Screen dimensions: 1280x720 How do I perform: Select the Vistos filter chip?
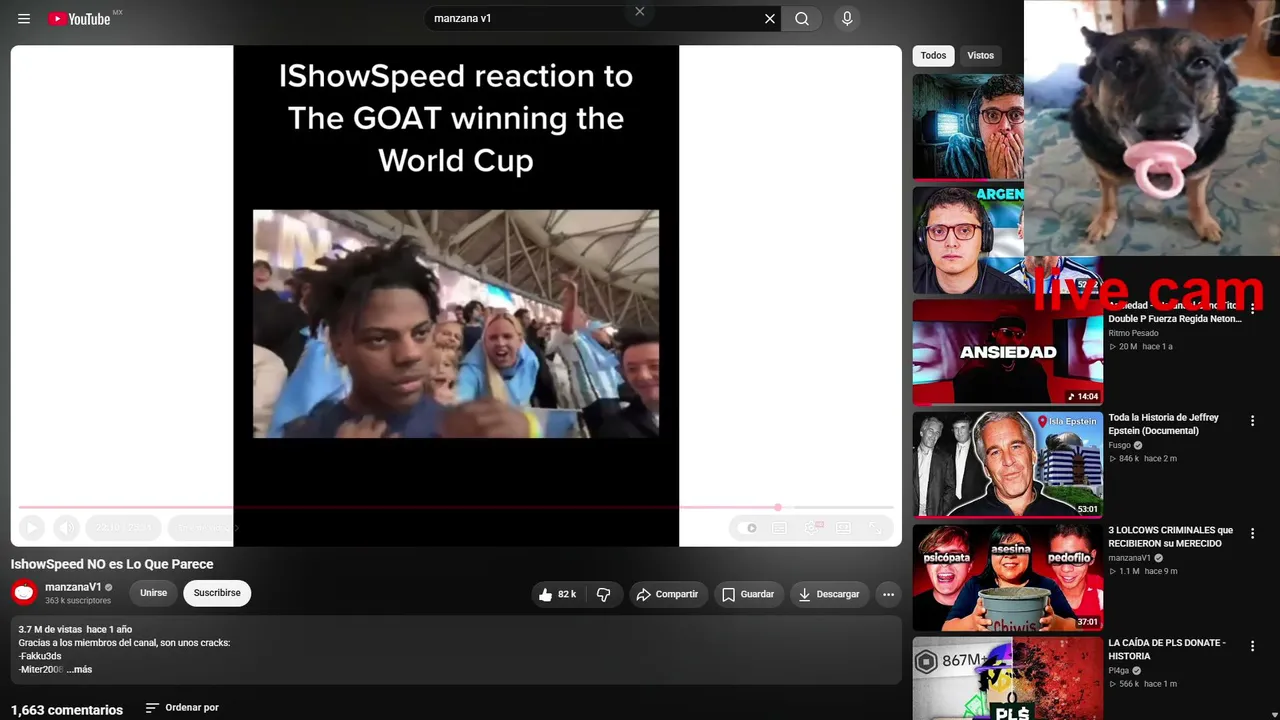(x=980, y=56)
